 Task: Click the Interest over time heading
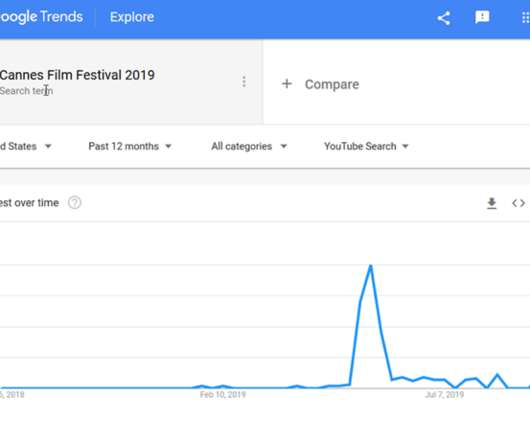coord(29,203)
